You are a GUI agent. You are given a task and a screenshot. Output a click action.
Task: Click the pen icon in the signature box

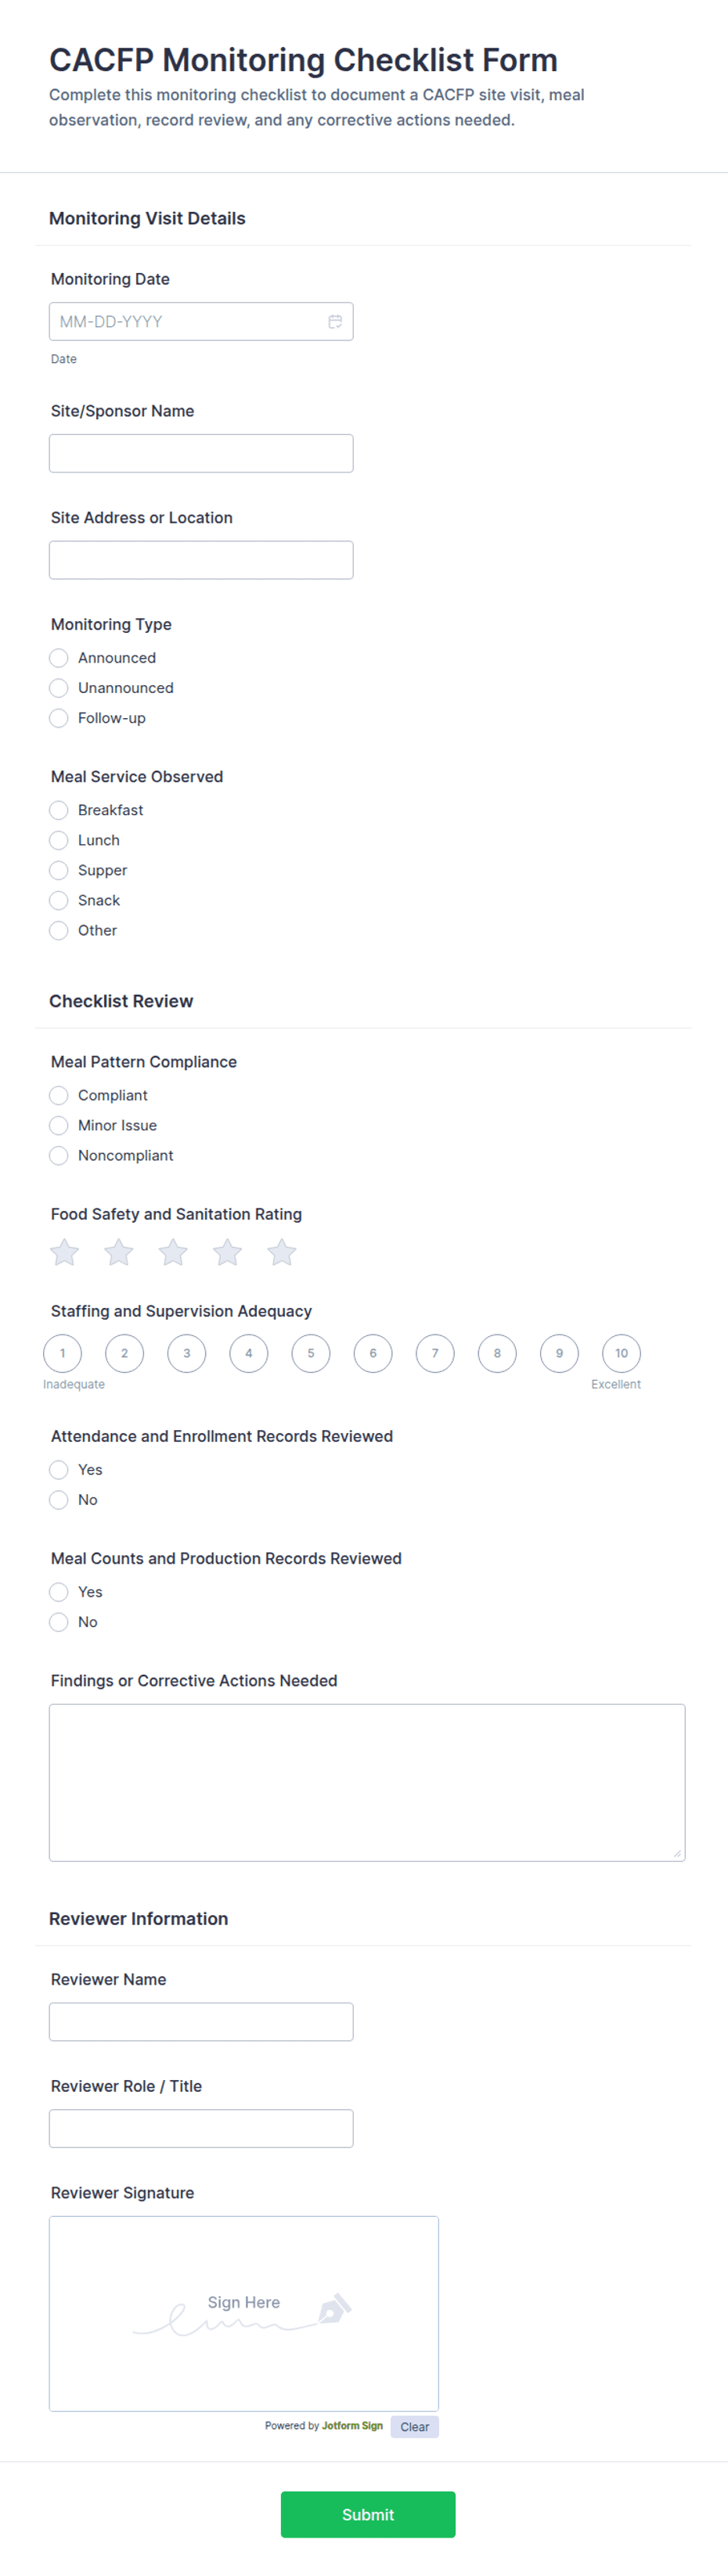point(335,2308)
